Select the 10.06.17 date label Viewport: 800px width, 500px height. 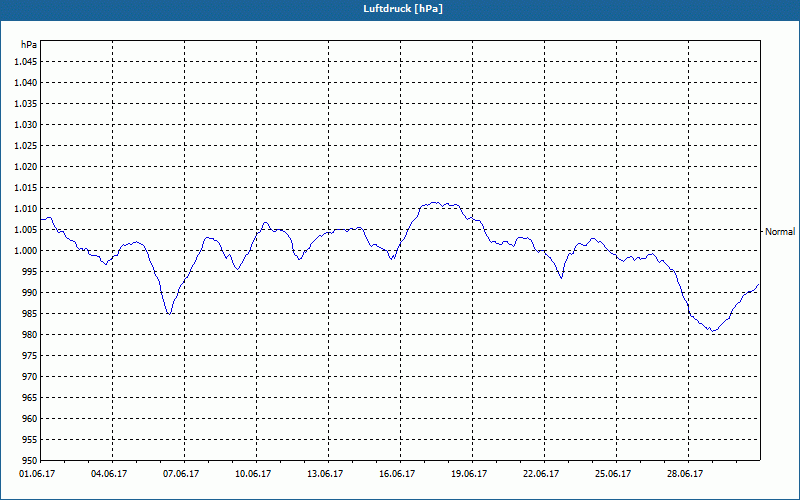coord(253,474)
